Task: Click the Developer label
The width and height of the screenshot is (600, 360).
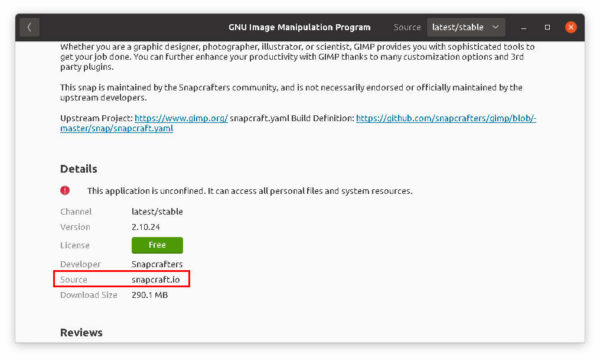Action: [80, 264]
